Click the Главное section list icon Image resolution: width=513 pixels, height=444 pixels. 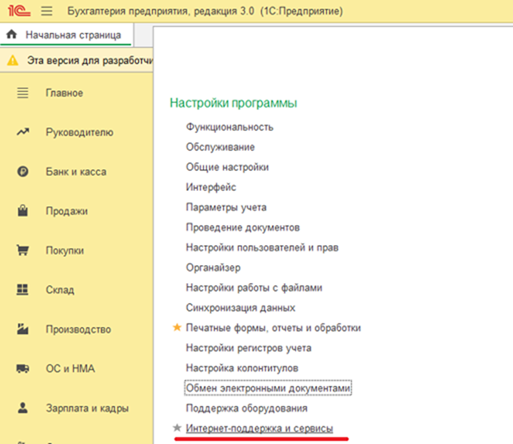[x=23, y=93]
